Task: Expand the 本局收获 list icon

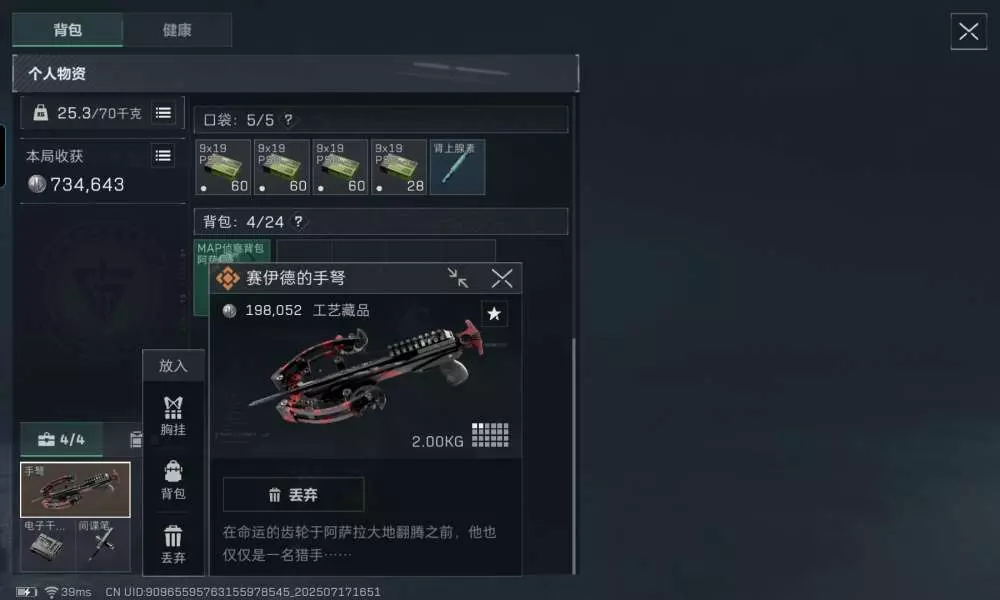Action: click(x=163, y=156)
